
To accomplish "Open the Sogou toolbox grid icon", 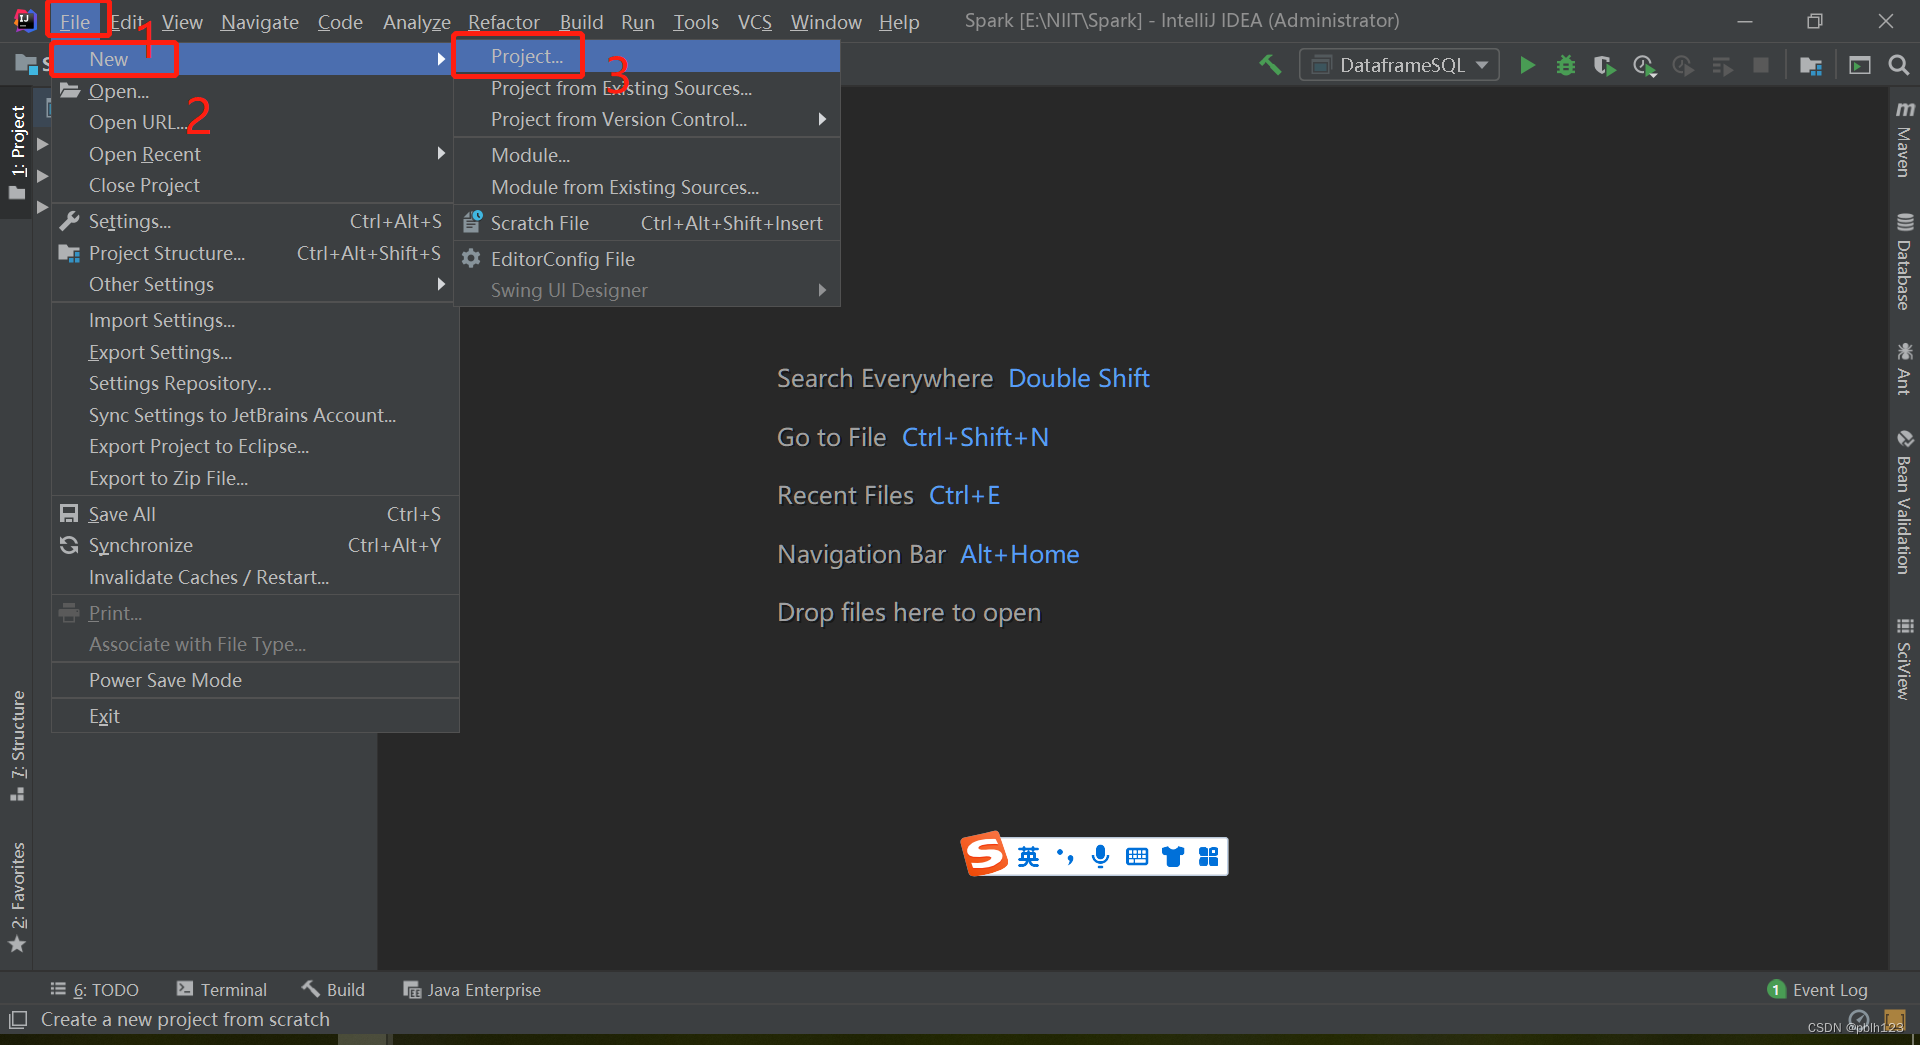I will click(x=1209, y=857).
